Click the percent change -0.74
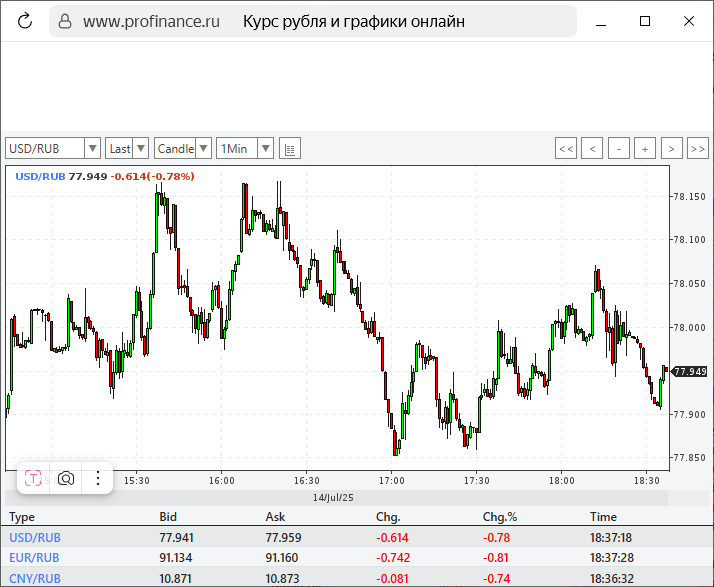714x587 pixels. tap(496, 578)
